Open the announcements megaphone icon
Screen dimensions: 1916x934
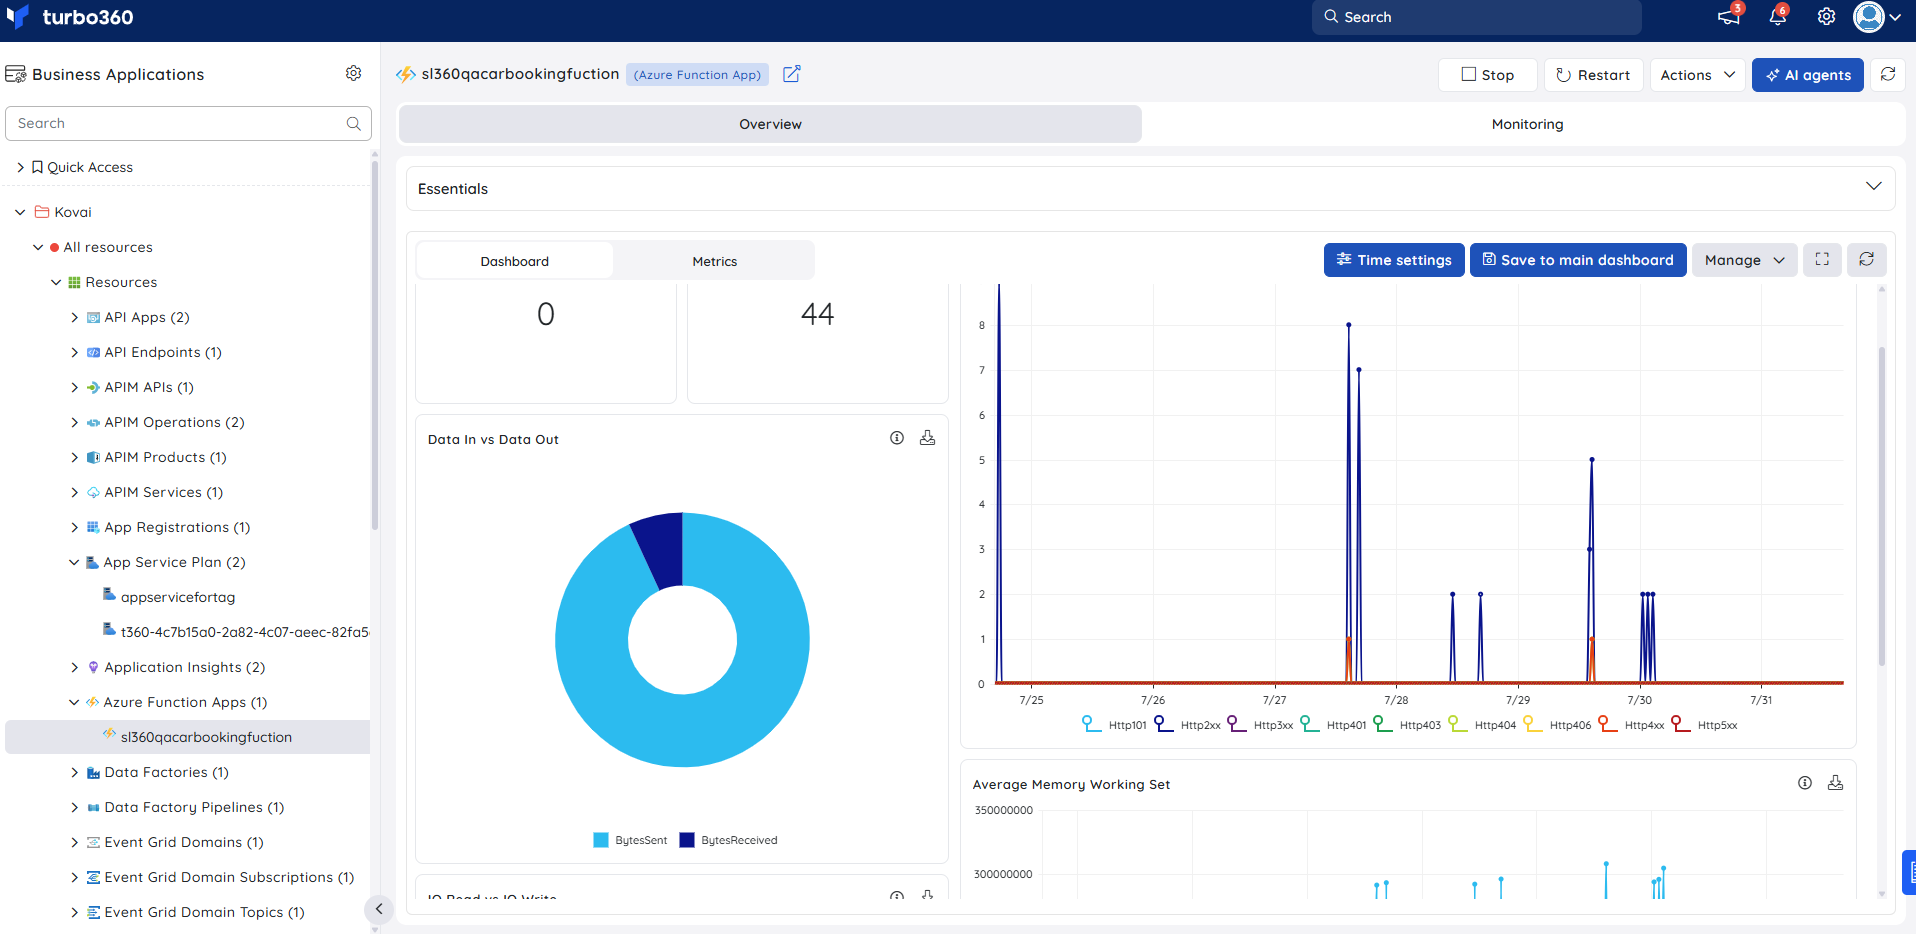(x=1728, y=17)
